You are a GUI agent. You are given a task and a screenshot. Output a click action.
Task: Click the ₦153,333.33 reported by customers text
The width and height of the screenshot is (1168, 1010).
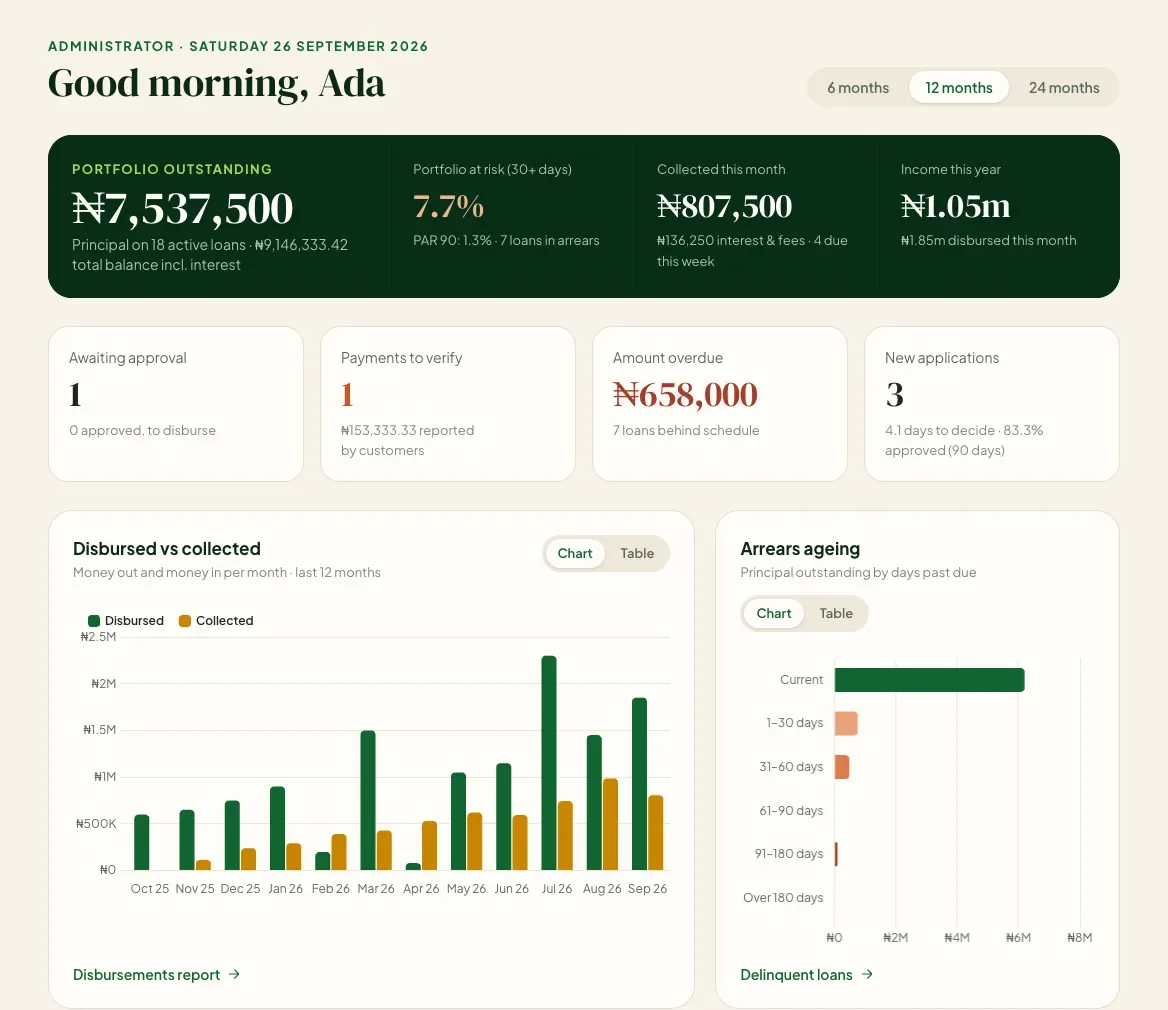click(x=407, y=440)
